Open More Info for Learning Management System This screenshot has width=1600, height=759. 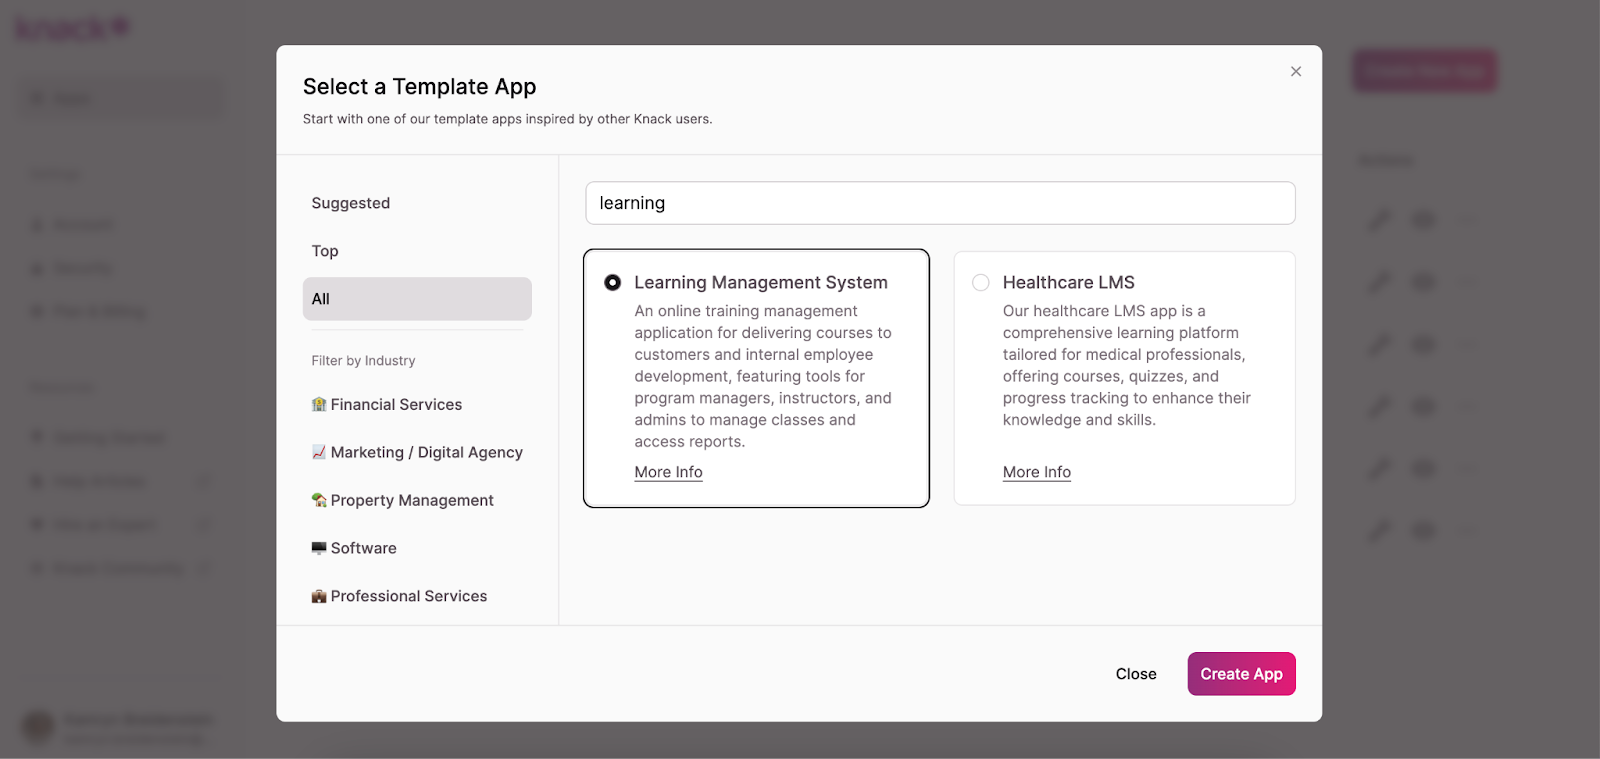pyautogui.click(x=668, y=472)
